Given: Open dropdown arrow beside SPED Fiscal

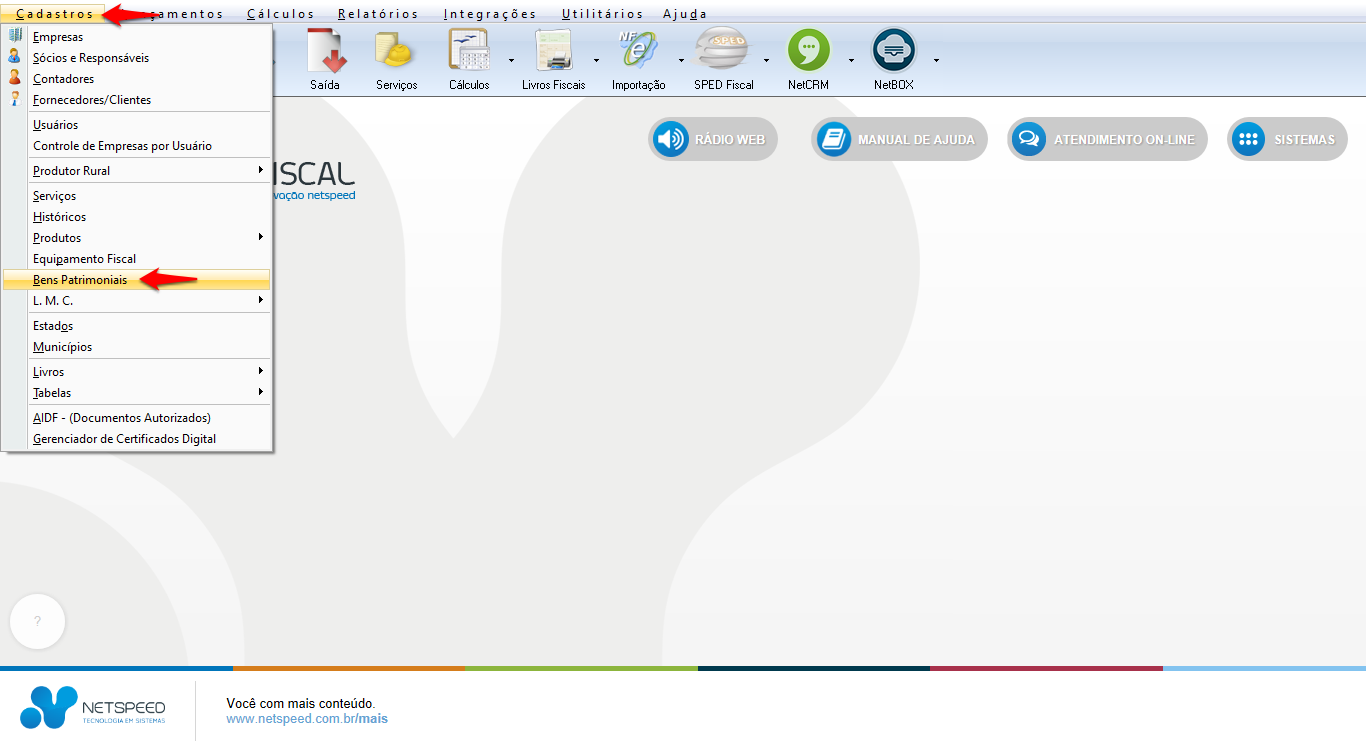Looking at the screenshot, I should tap(766, 60).
